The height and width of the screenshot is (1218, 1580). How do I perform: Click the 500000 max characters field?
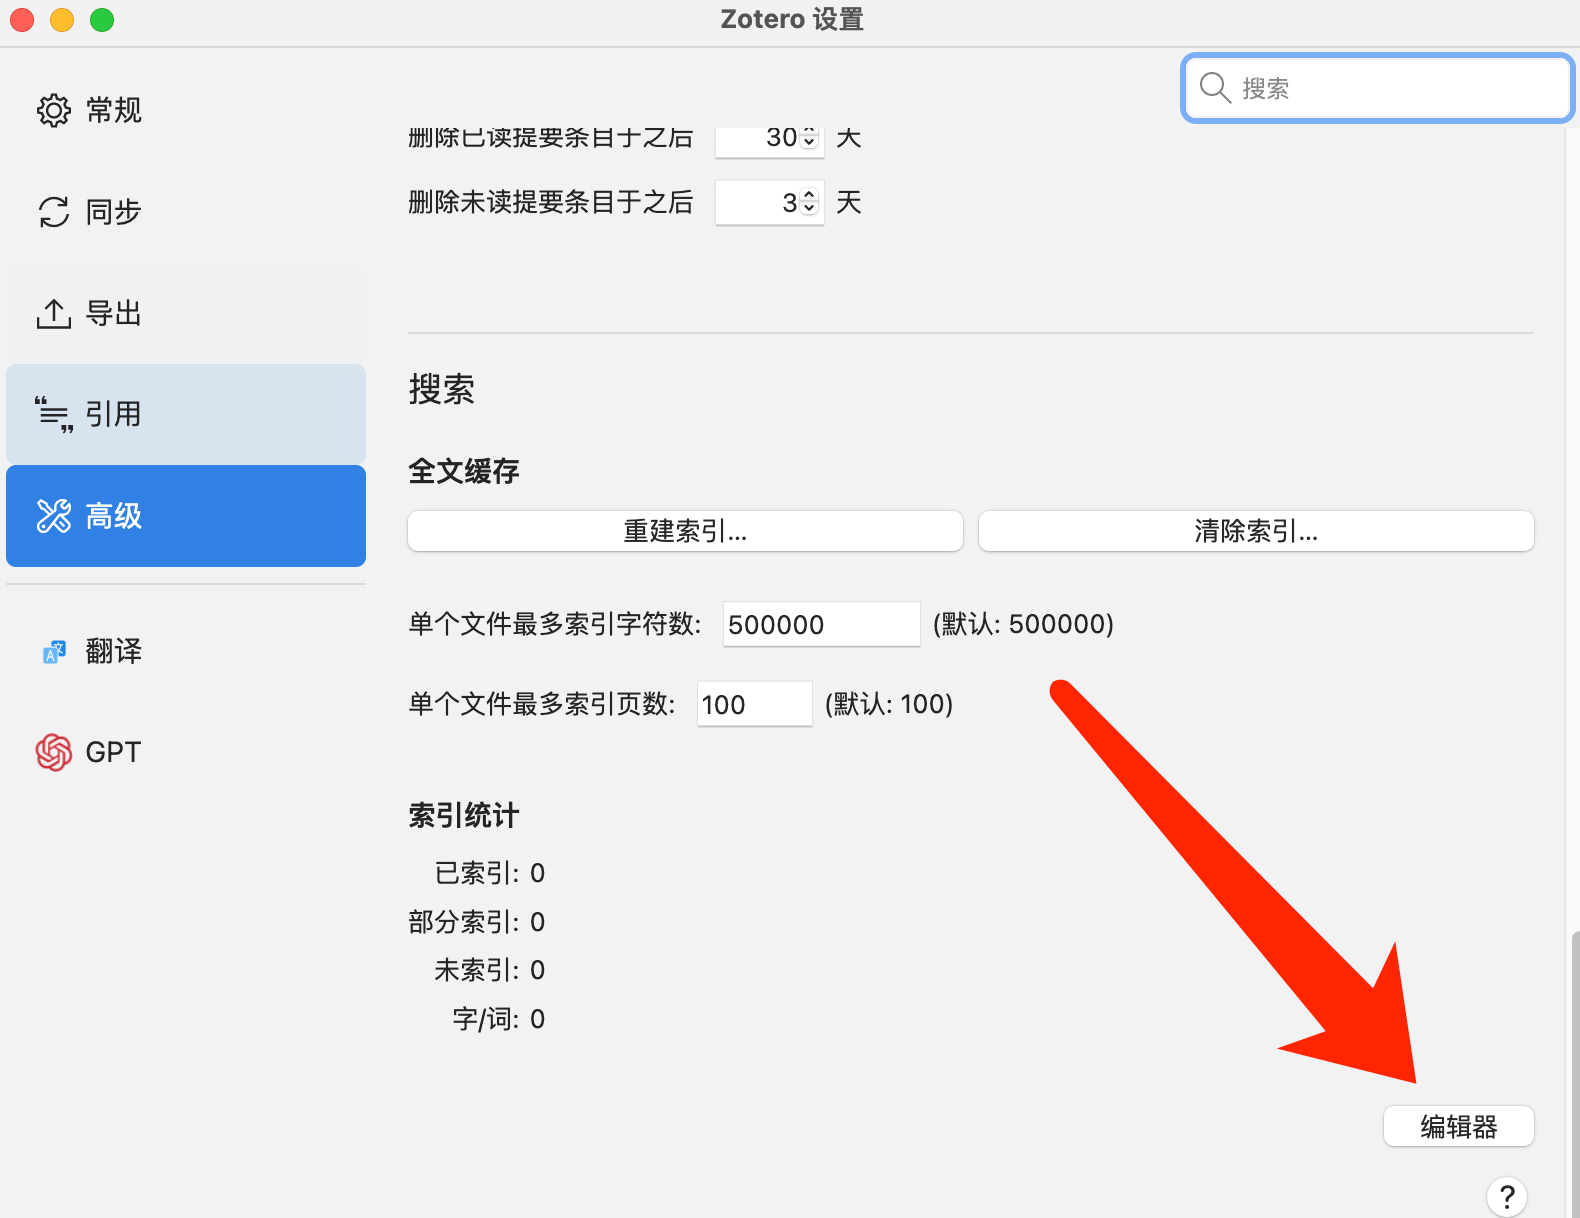point(821,624)
